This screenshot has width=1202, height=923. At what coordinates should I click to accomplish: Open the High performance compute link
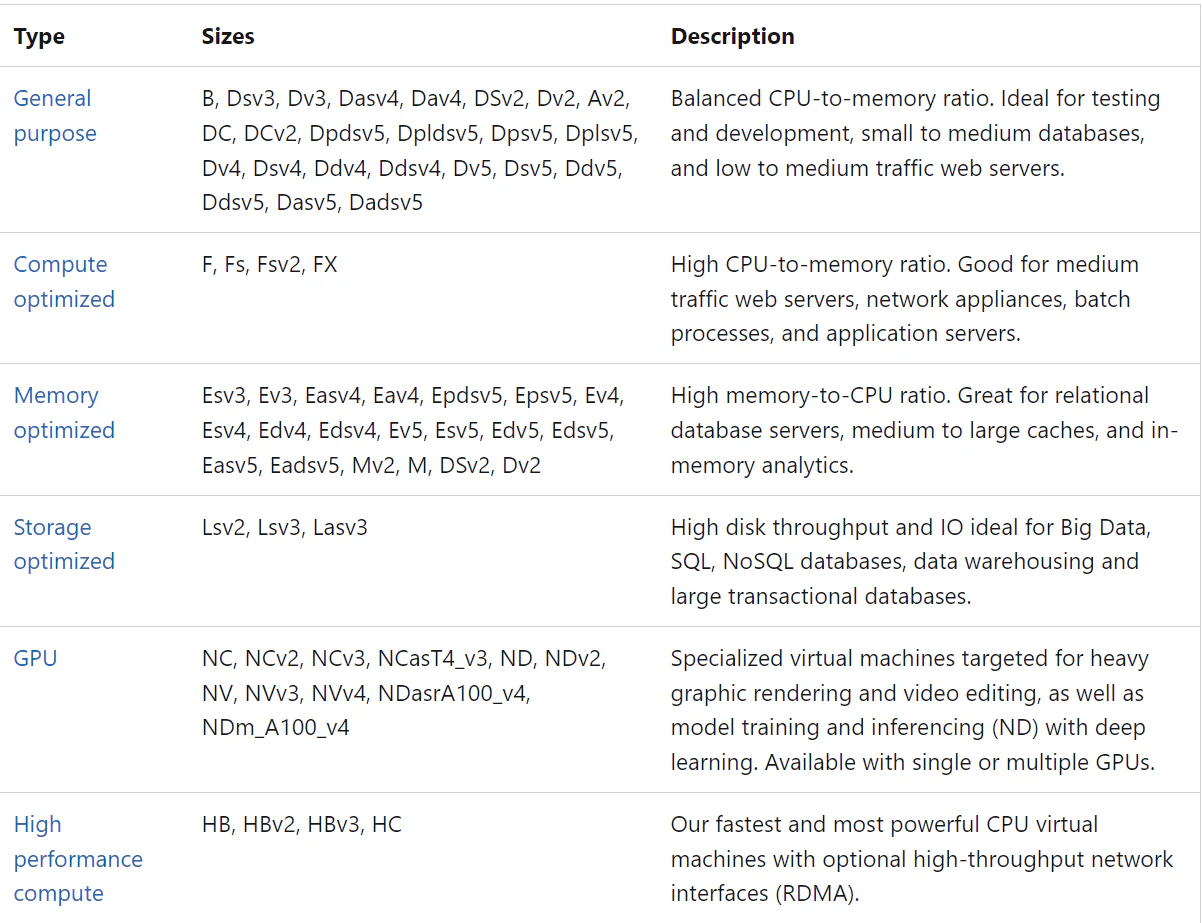[x=78, y=859]
